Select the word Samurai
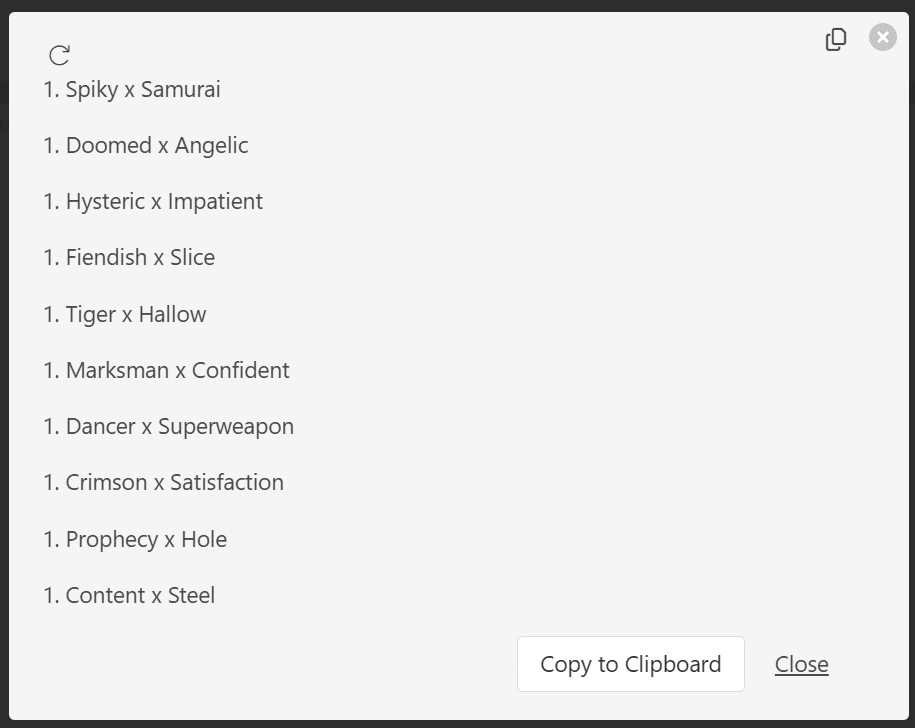The width and height of the screenshot is (915, 728). pos(180,89)
